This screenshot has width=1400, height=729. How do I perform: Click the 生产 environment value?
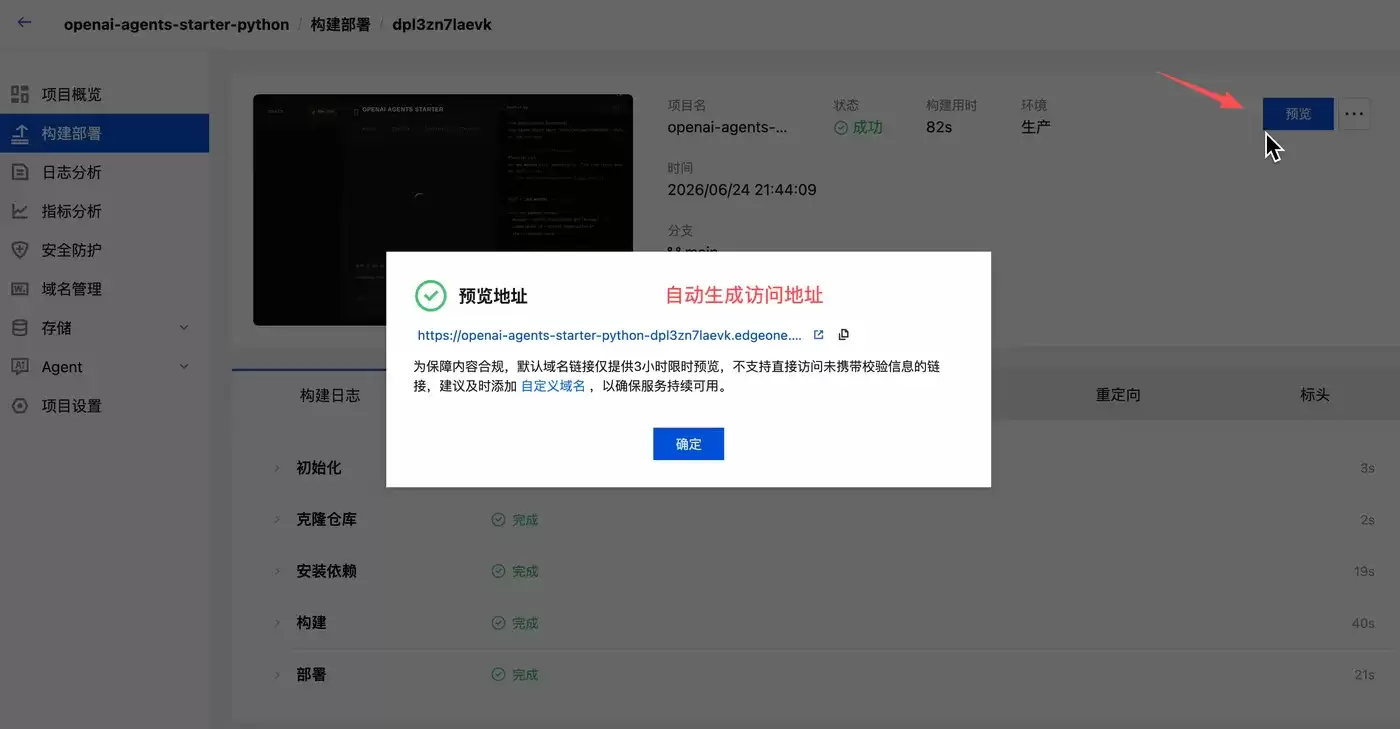pyautogui.click(x=1036, y=127)
